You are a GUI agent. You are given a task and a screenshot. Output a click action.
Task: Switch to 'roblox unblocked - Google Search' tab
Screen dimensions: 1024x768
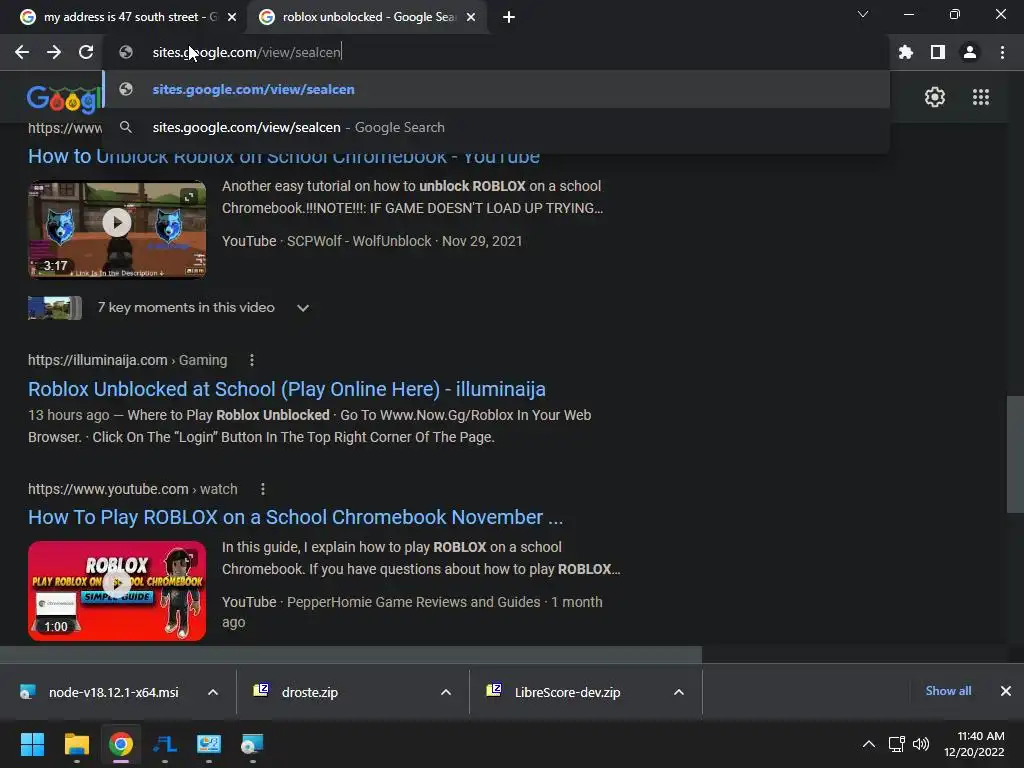[368, 17]
